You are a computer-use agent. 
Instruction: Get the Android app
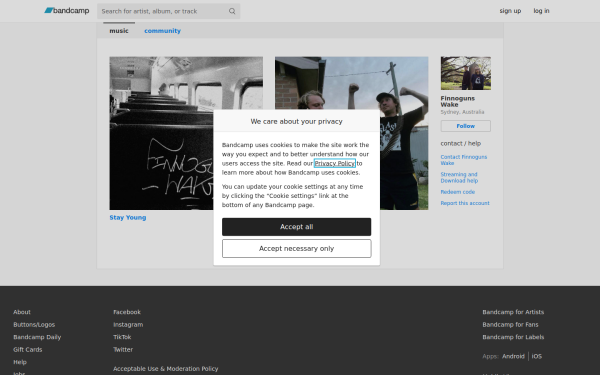coord(513,356)
